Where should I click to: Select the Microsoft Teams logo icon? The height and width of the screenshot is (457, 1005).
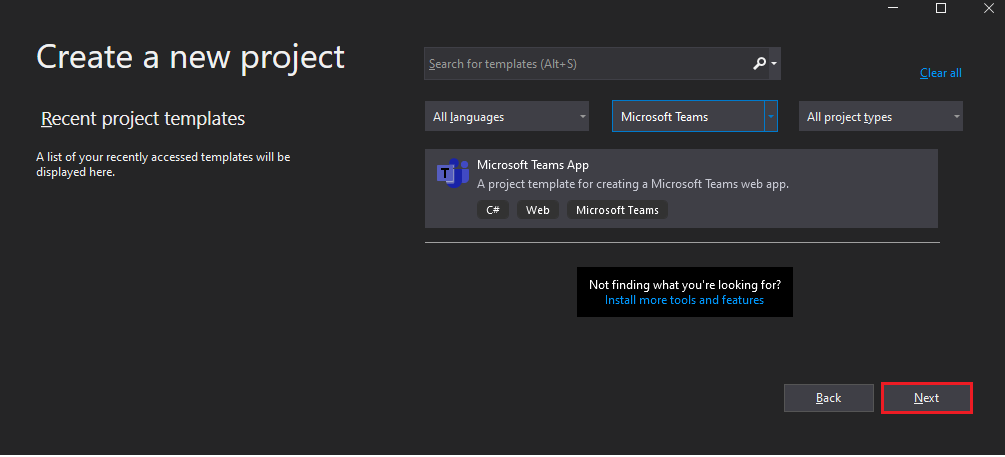click(x=453, y=172)
